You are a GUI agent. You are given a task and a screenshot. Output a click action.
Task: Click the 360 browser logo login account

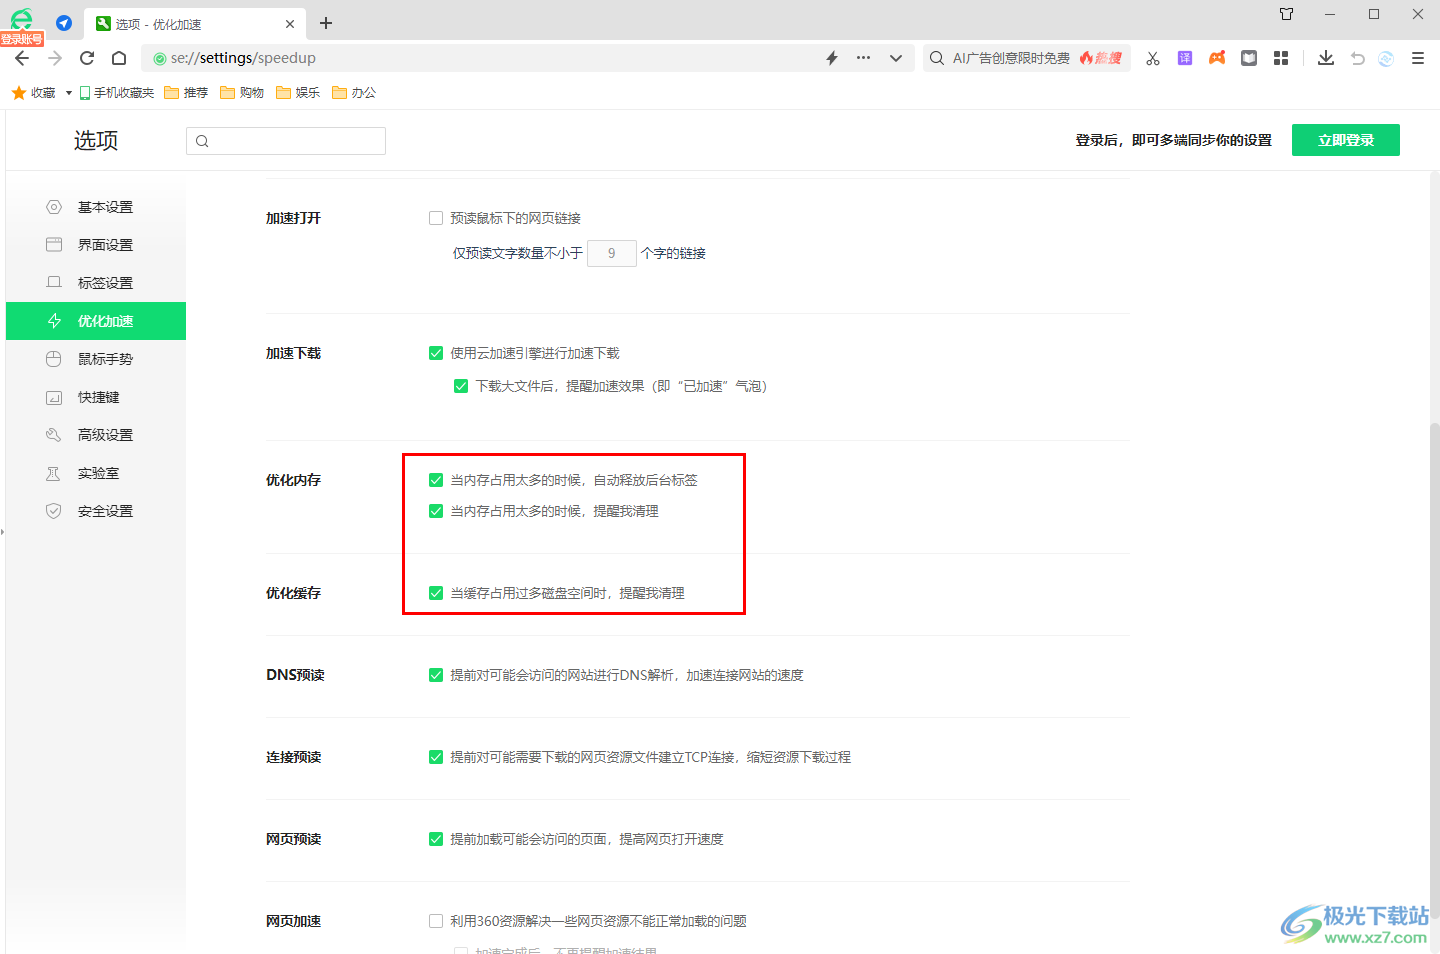22,25
